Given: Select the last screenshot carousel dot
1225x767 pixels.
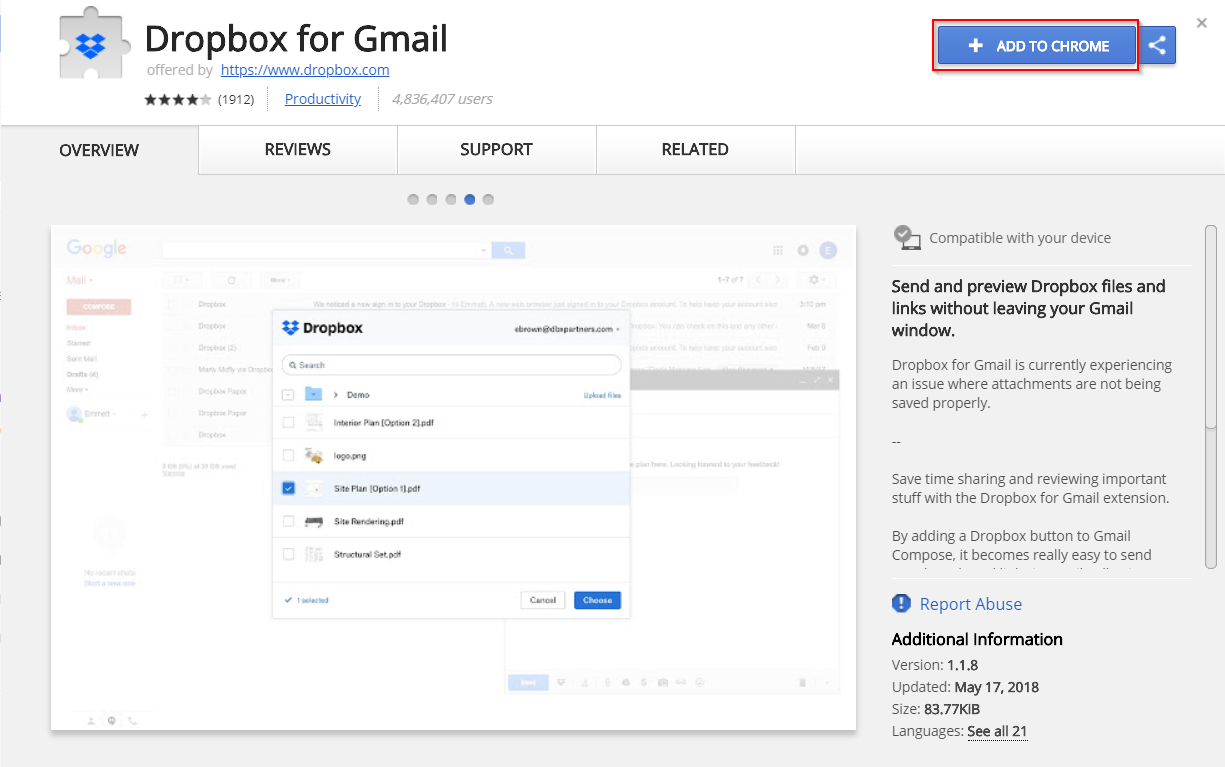Looking at the screenshot, I should pyautogui.click(x=488, y=200).
